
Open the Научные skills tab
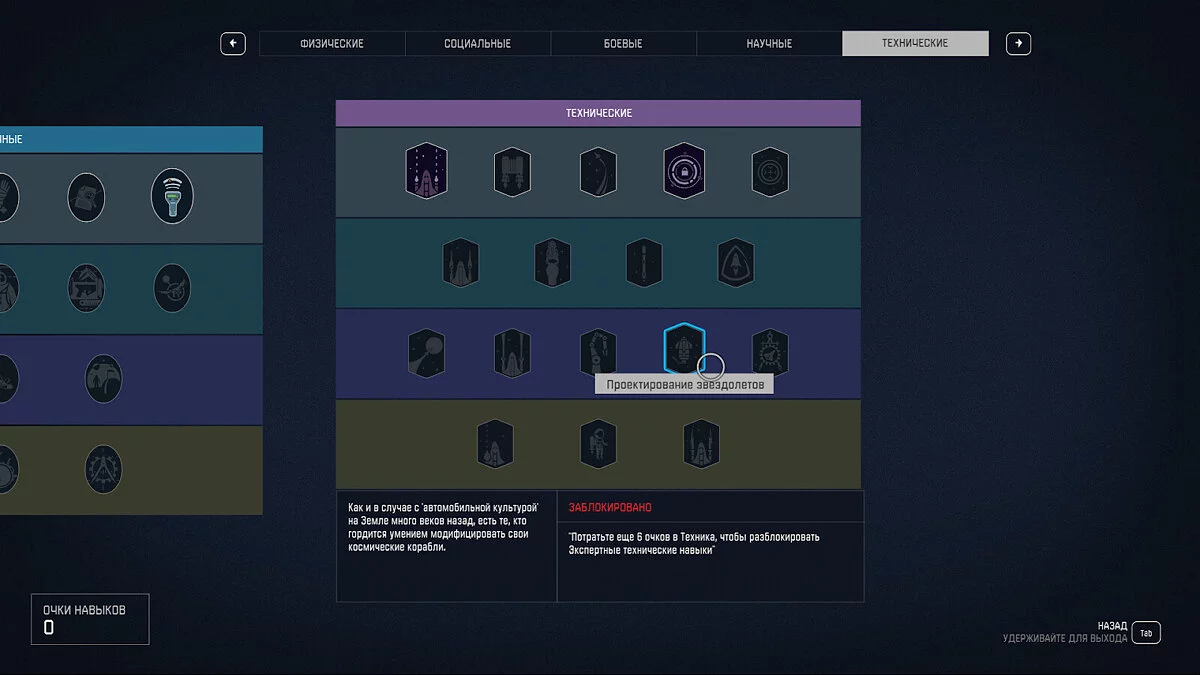(x=769, y=44)
